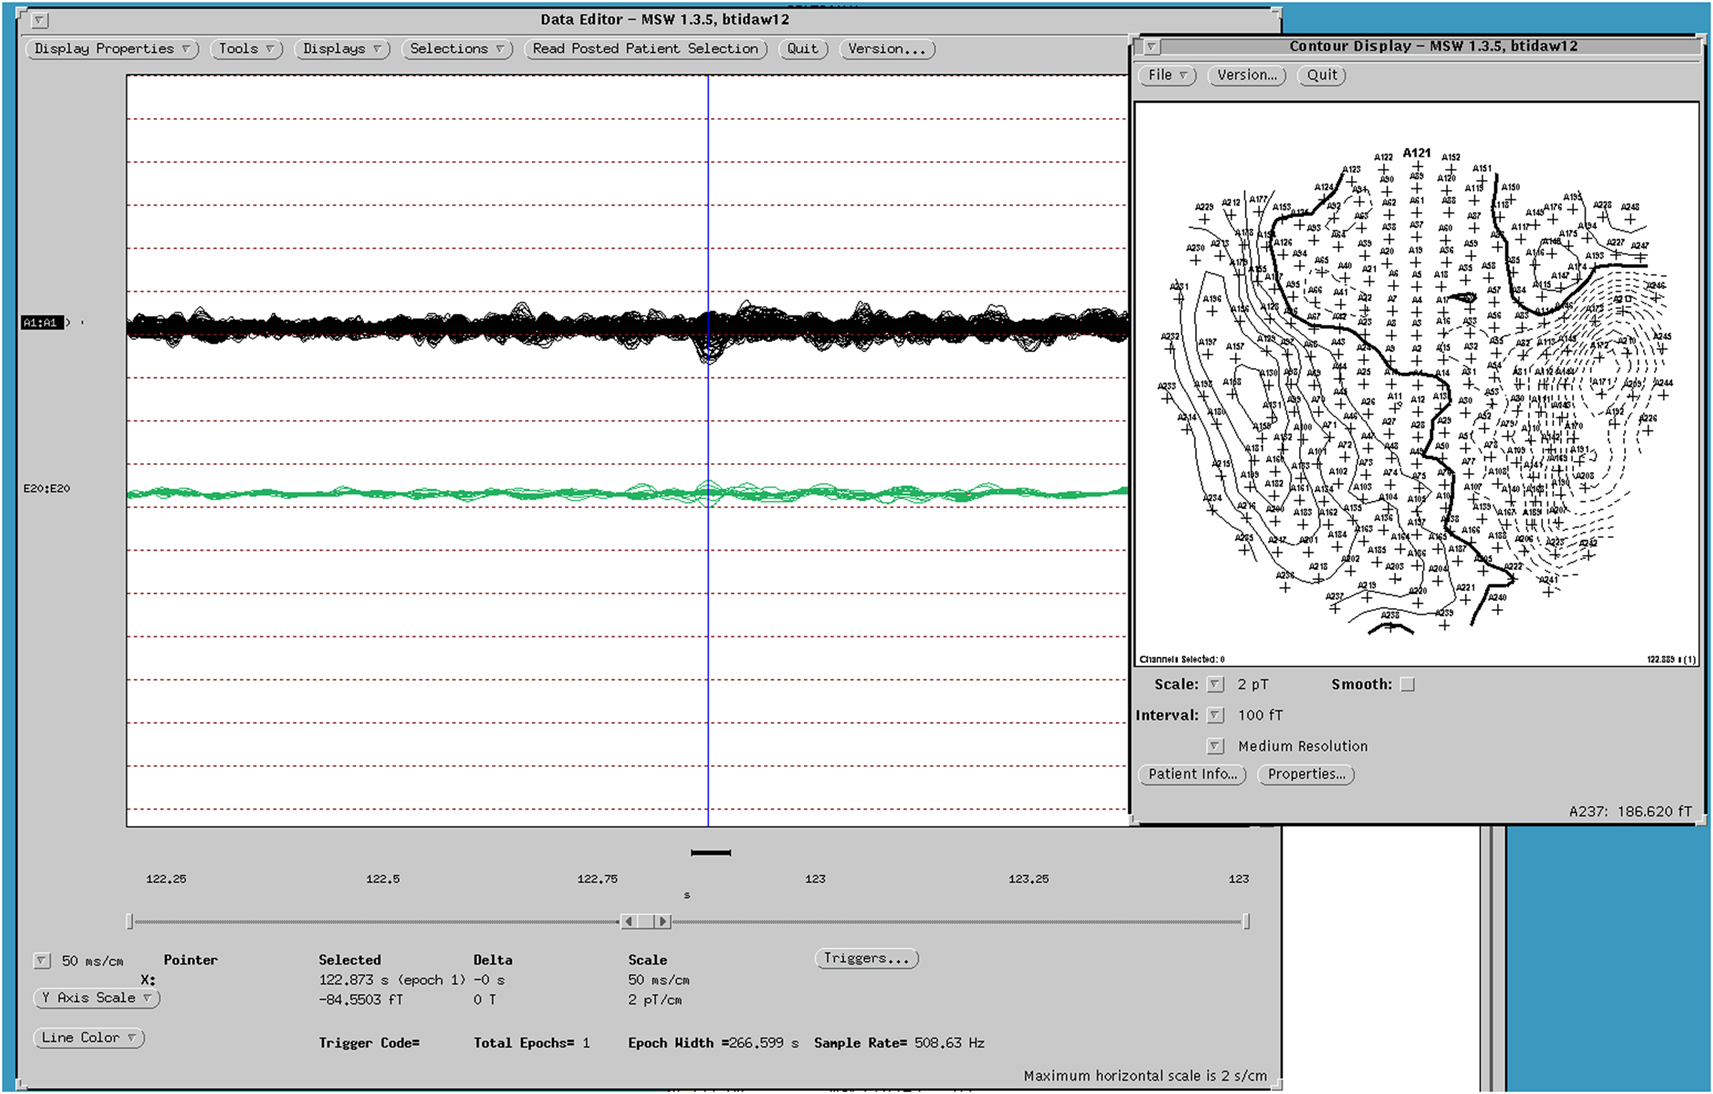
Task: Click the horizontal time scrollbar thumb
Action: tap(646, 922)
